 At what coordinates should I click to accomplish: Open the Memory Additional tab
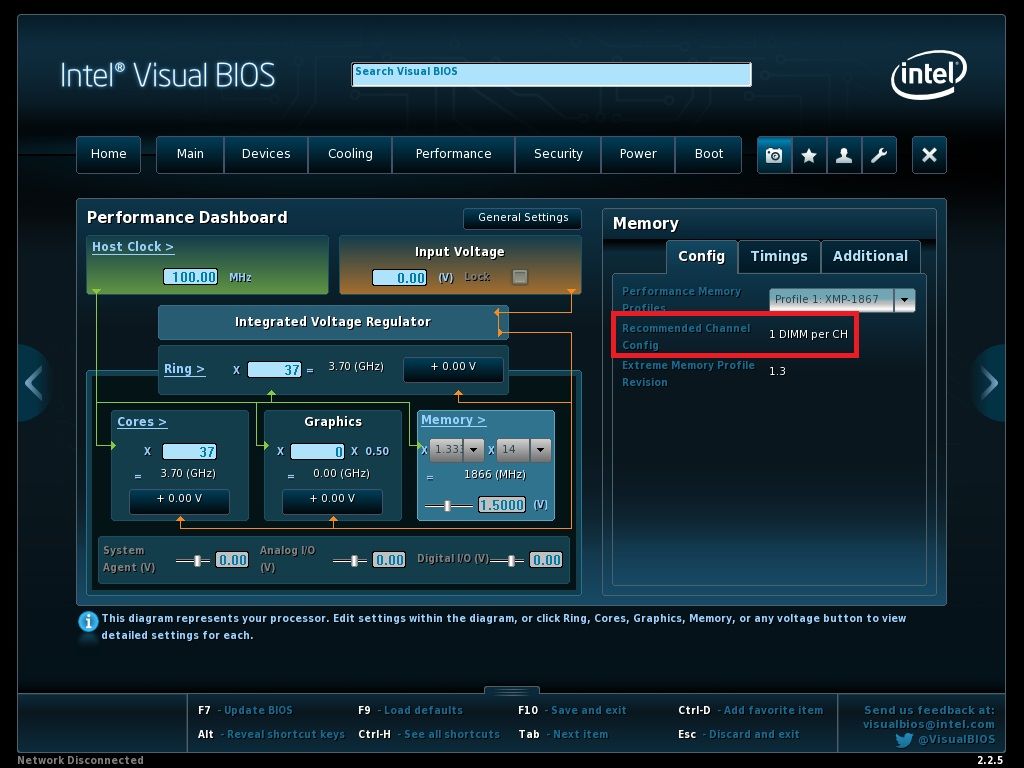tap(871, 257)
